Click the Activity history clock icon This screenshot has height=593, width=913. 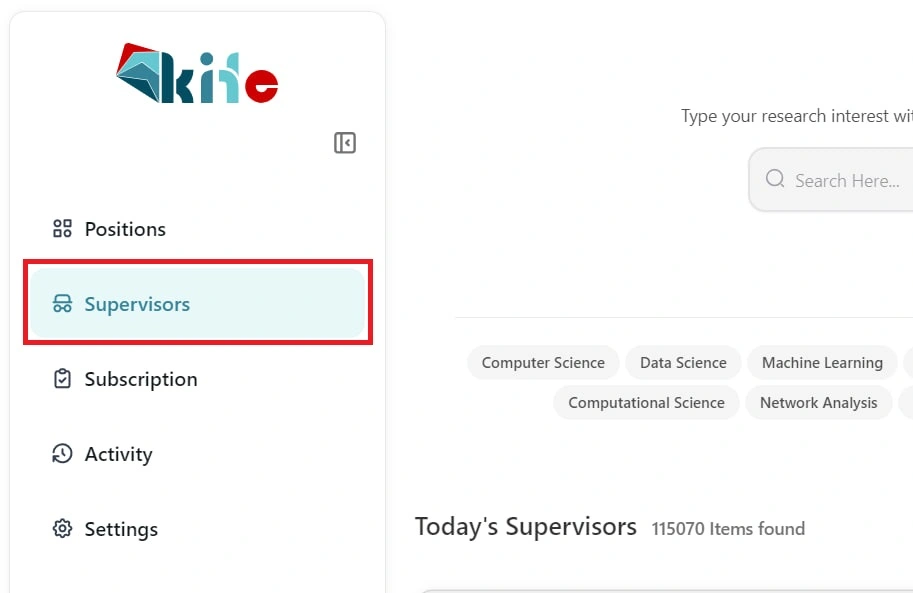(62, 454)
